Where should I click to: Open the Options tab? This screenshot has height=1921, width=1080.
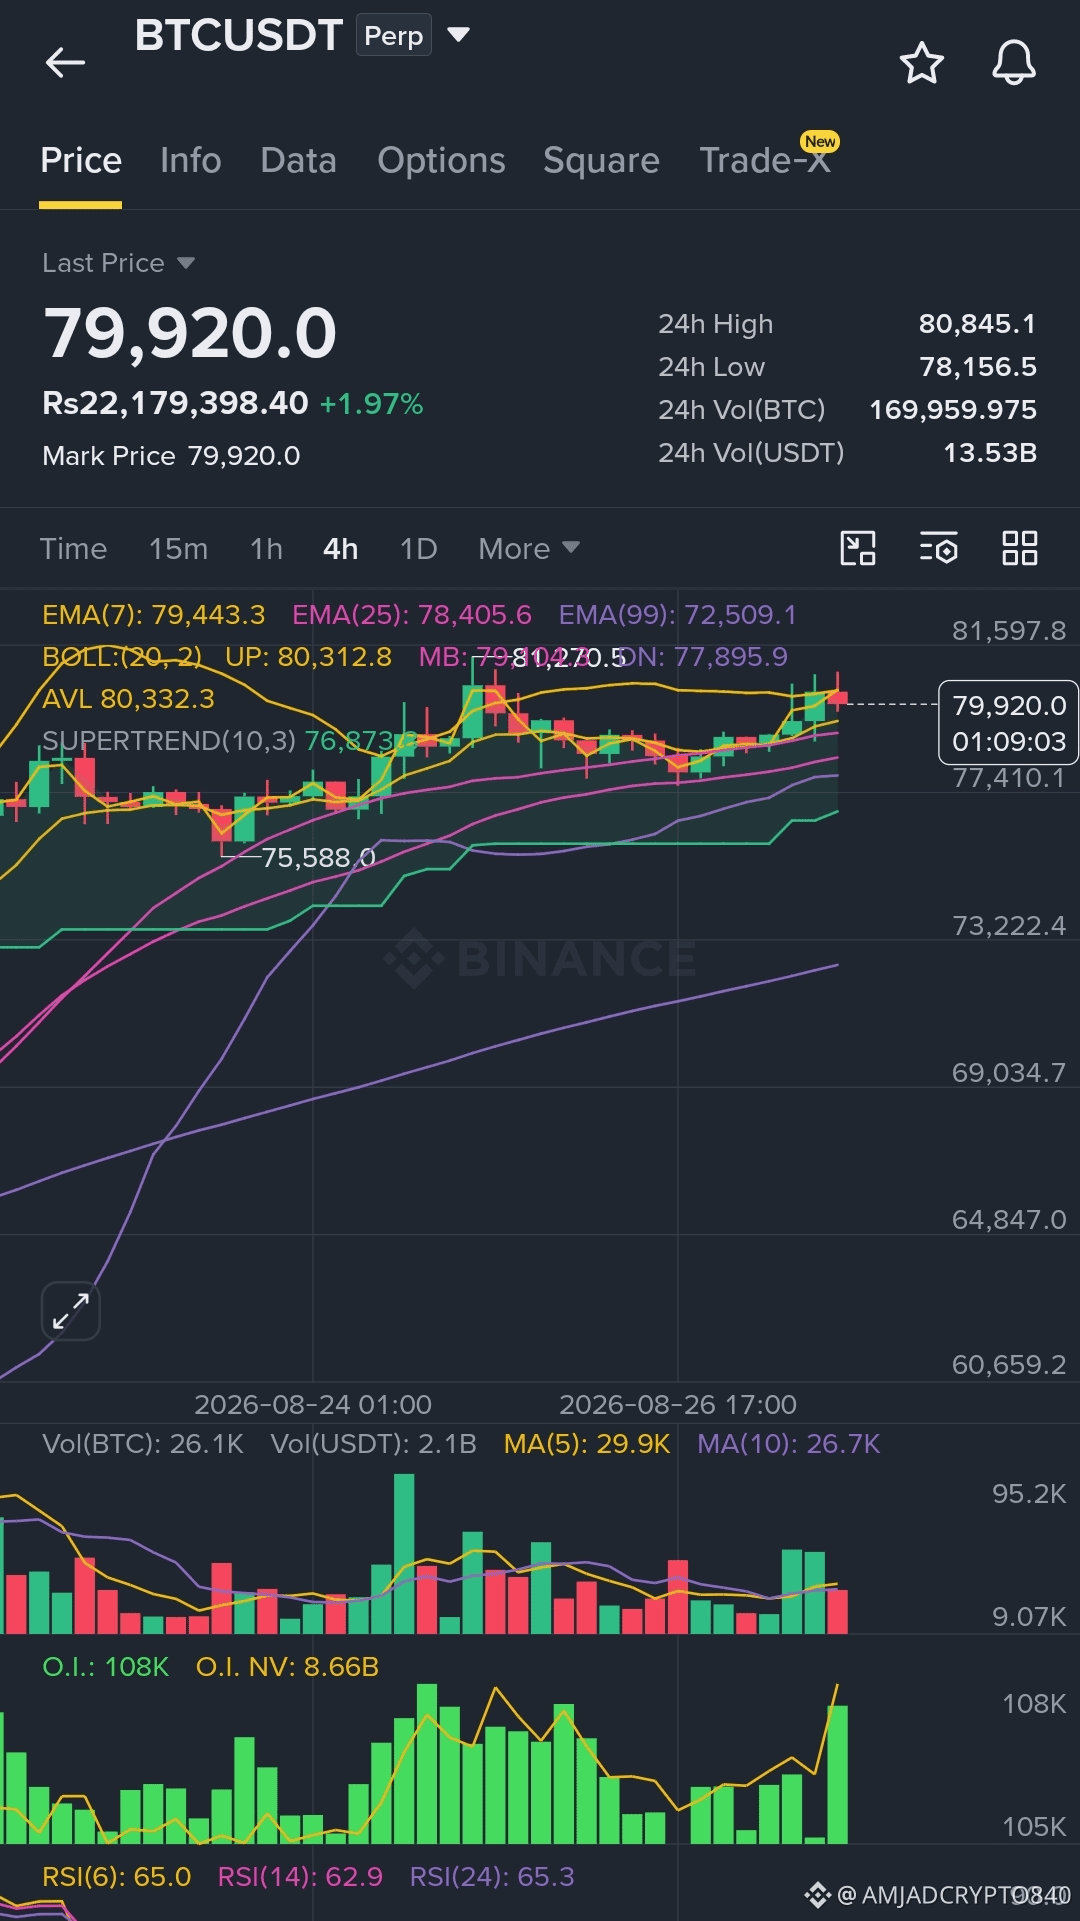tap(441, 160)
